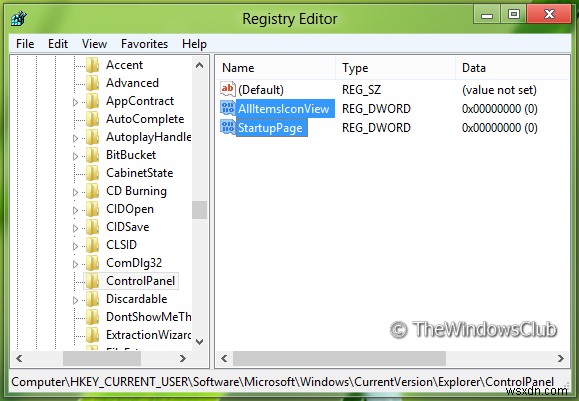
Task: Select the Advanced key label
Action: tap(132, 83)
